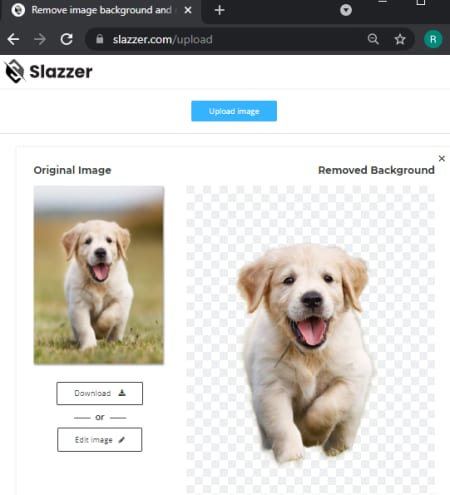Click the tab favicon of Slazzer tab

pyautogui.click(x=18, y=10)
